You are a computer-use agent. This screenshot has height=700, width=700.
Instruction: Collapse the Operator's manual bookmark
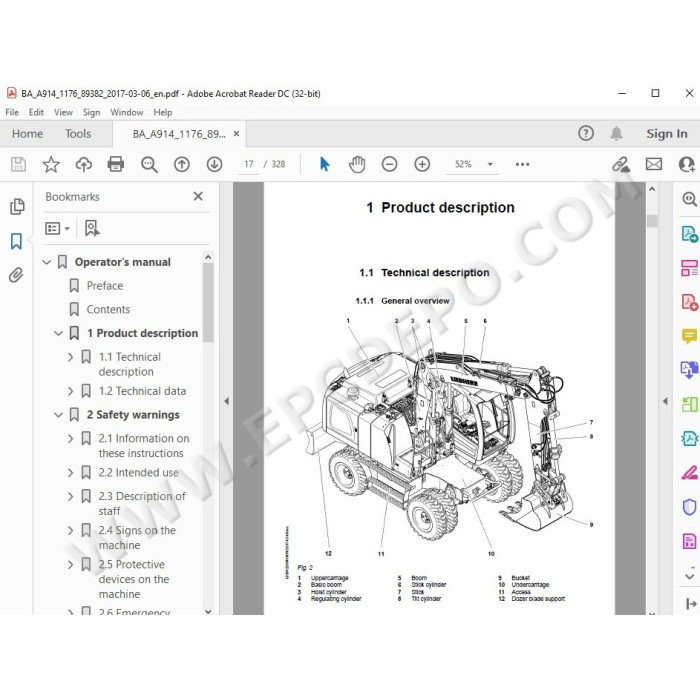[x=46, y=262]
